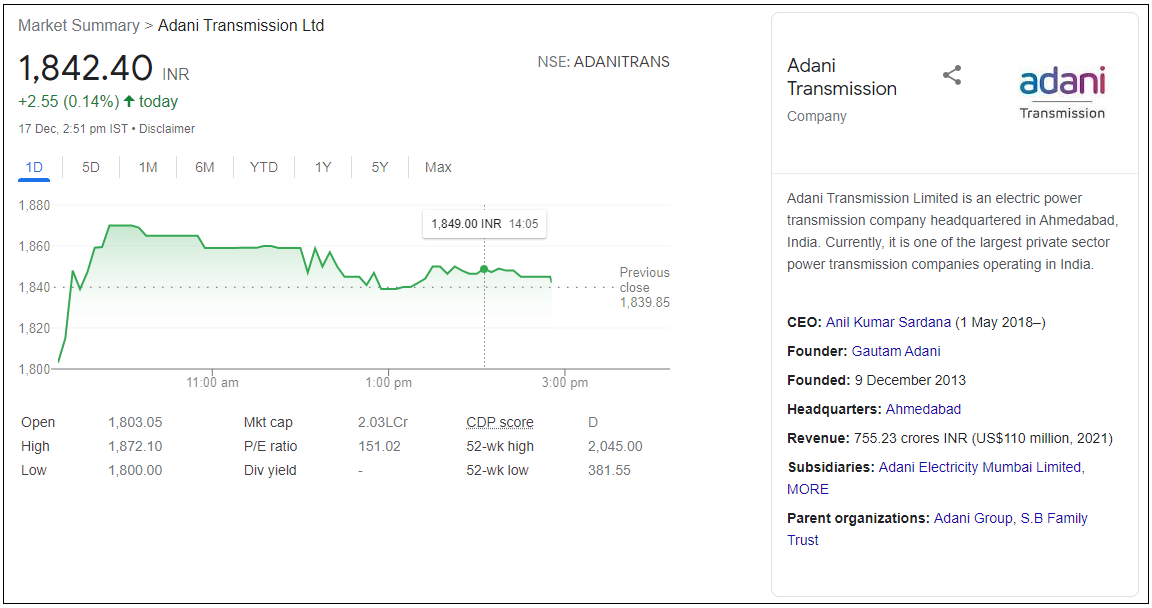1152x608 pixels.
Task: Click the P/E ratio value 151.02
Action: (x=379, y=446)
